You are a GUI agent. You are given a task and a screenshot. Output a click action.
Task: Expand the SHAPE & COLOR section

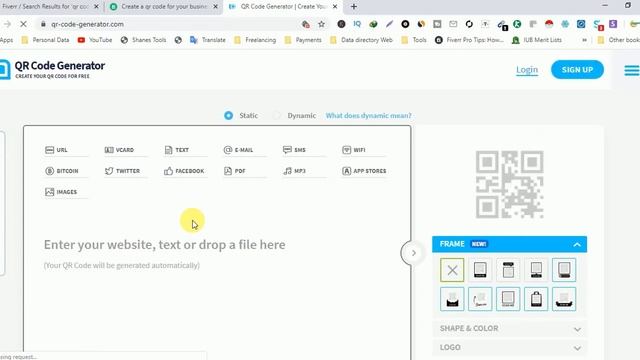click(x=509, y=329)
